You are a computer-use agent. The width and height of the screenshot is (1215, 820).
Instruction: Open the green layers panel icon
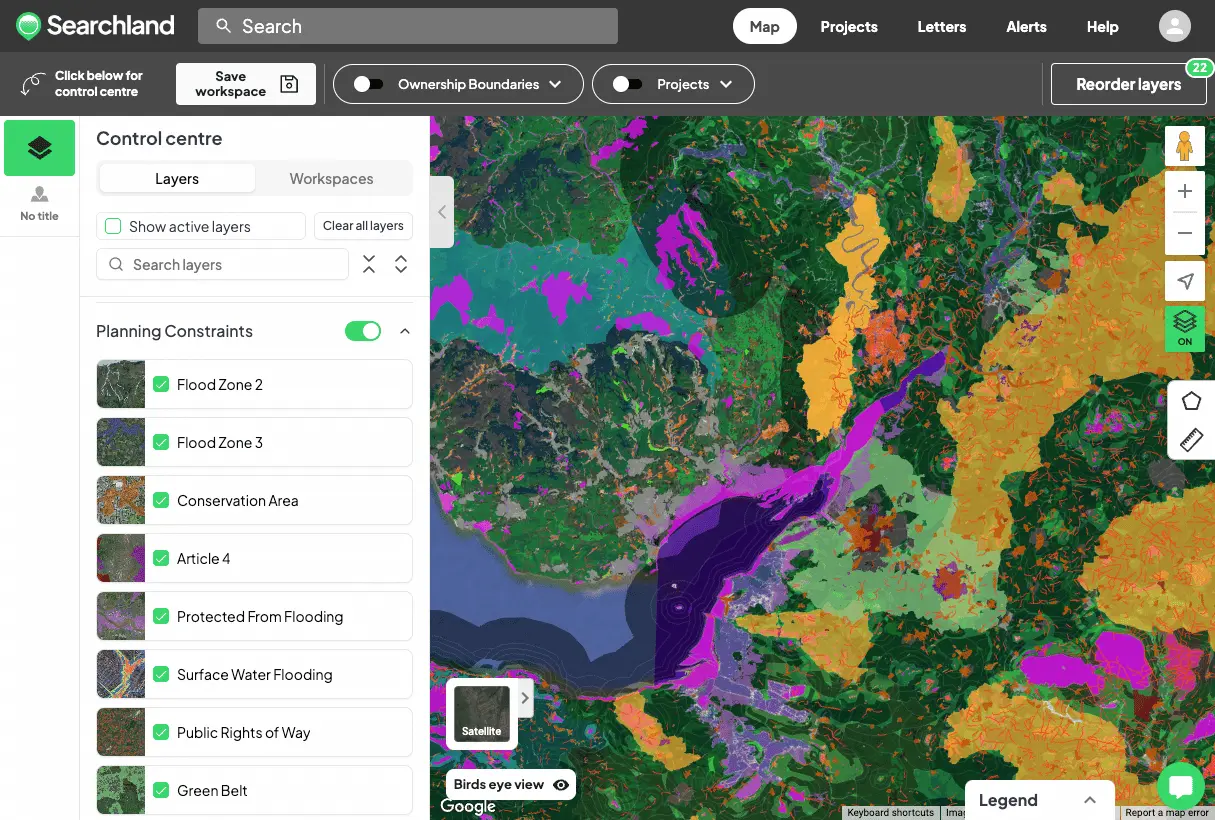[40, 148]
